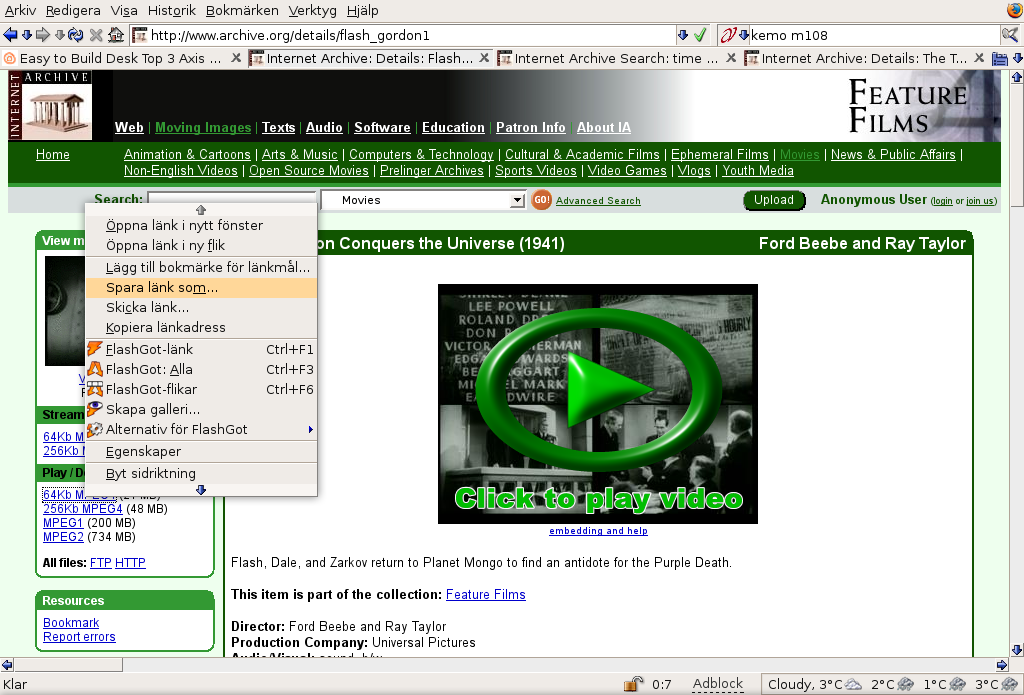Click the 'Cloudy, 3°C' weather icon
The width and height of the screenshot is (1024, 695).
click(x=853, y=685)
